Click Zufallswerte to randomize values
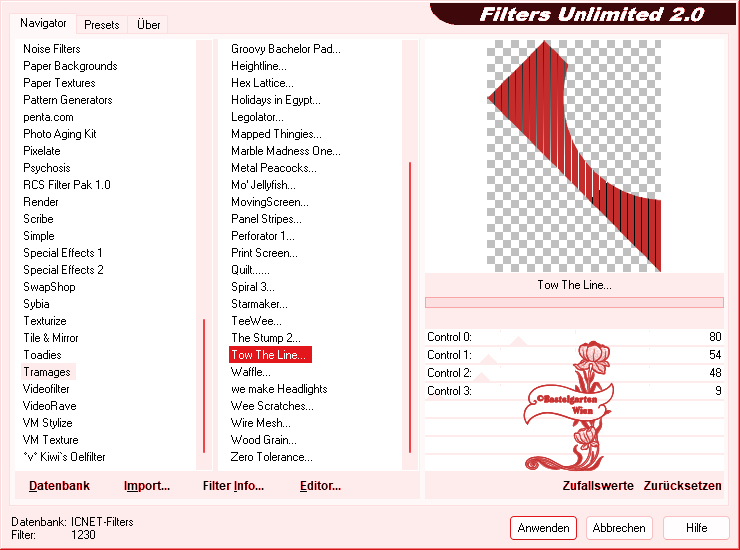740x550 pixels. (598, 486)
